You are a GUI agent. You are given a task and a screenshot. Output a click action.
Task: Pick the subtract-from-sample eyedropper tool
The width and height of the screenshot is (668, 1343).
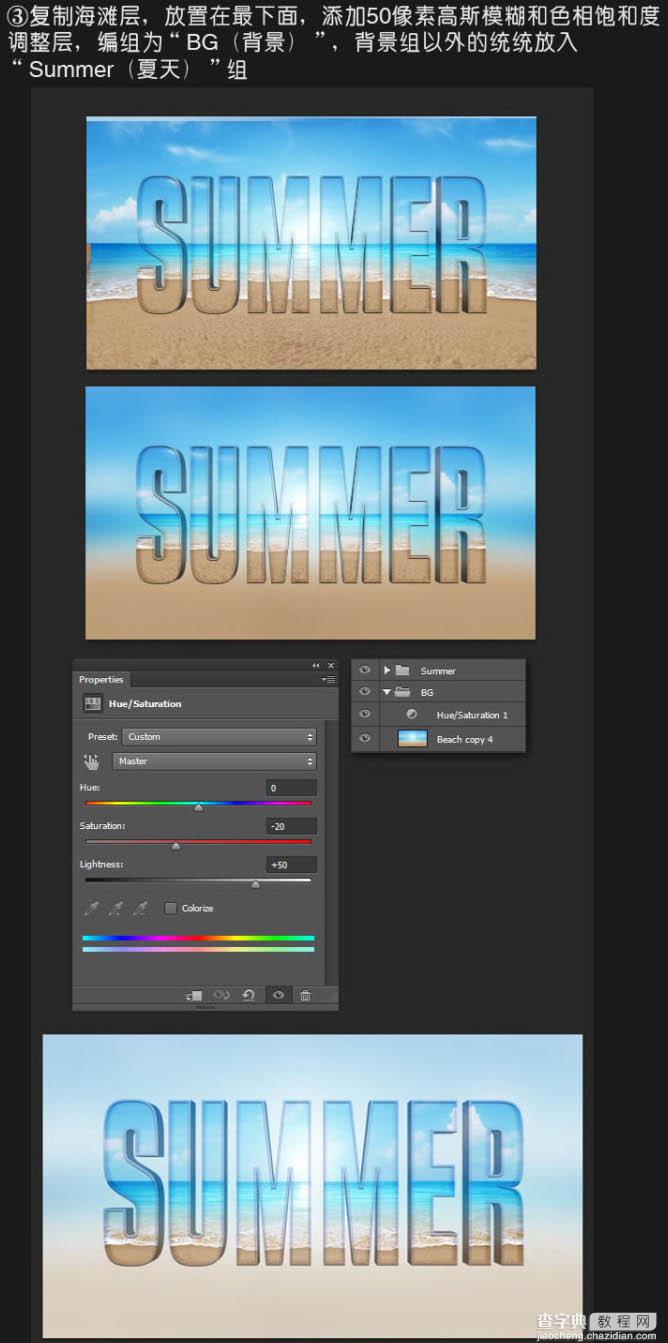[141, 908]
